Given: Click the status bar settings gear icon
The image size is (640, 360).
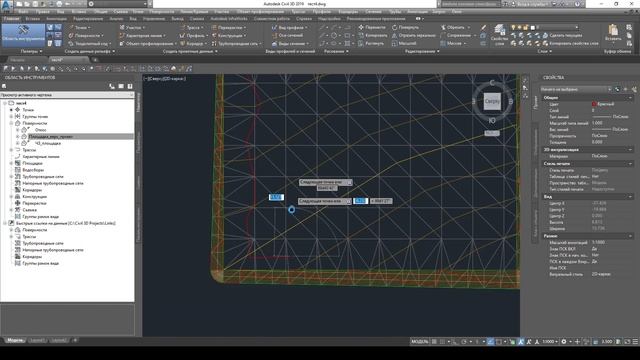Looking at the screenshot, I should pos(564,342).
